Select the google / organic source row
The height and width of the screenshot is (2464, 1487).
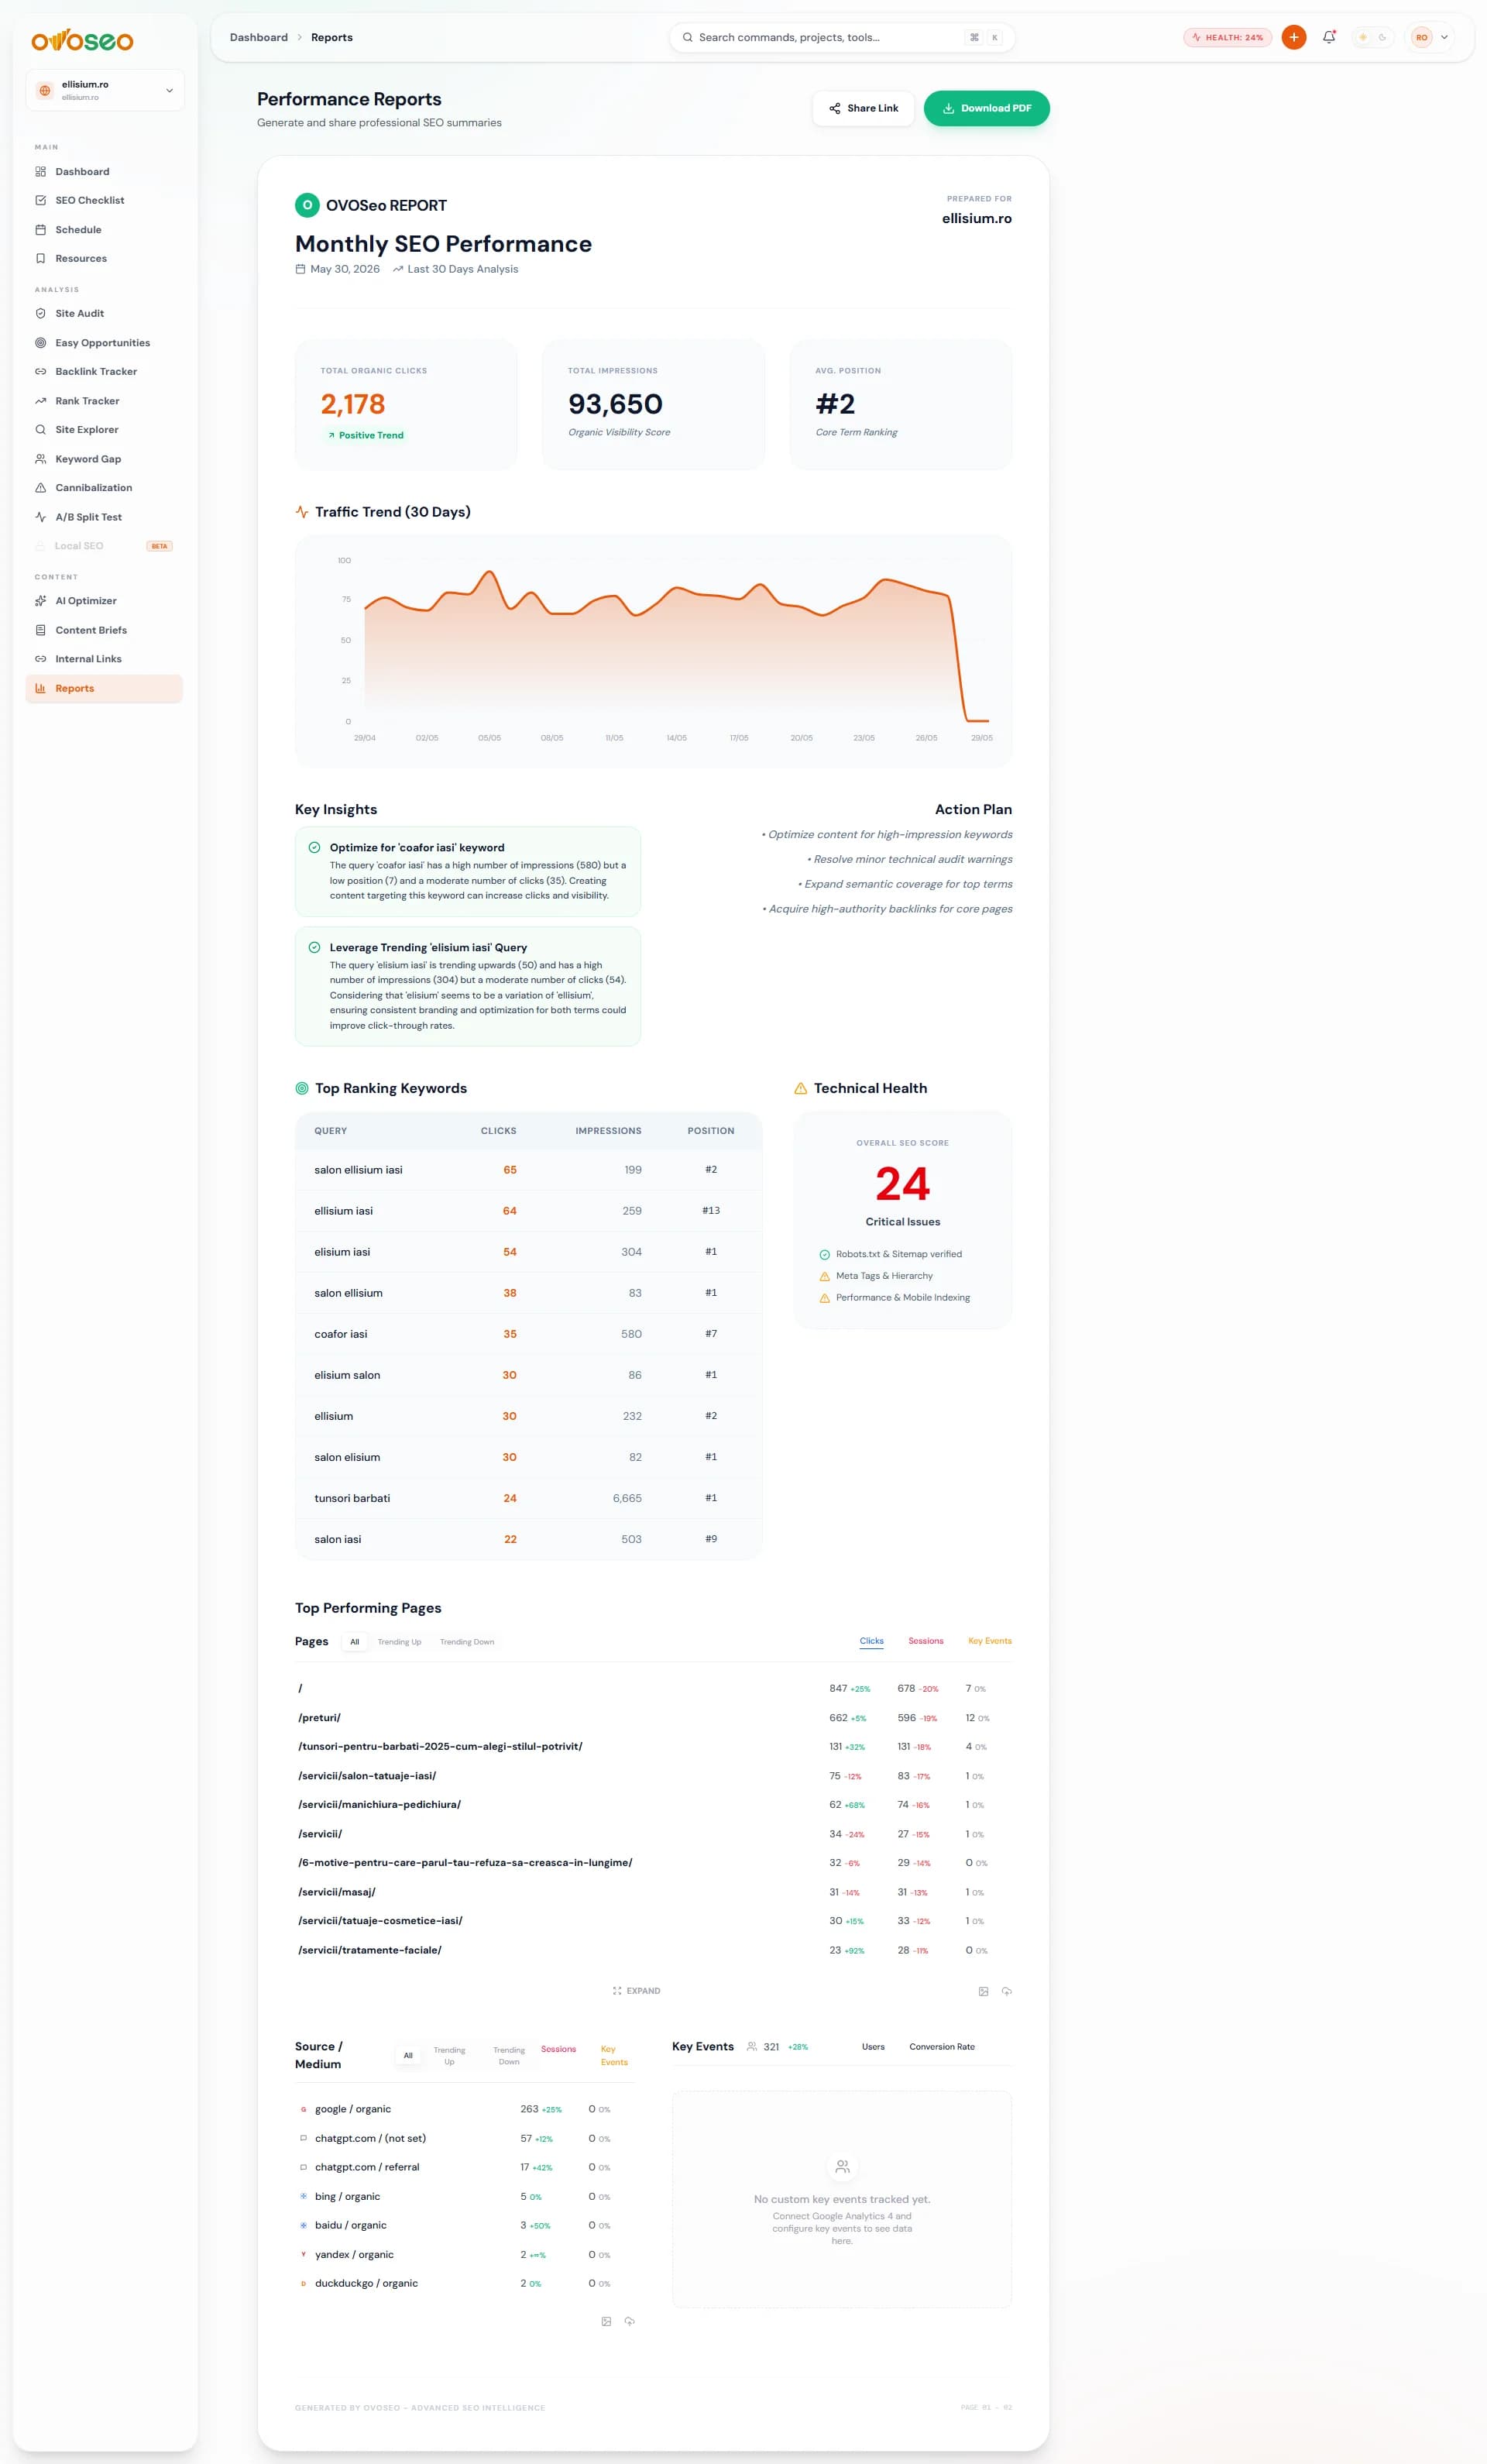[x=464, y=2109]
